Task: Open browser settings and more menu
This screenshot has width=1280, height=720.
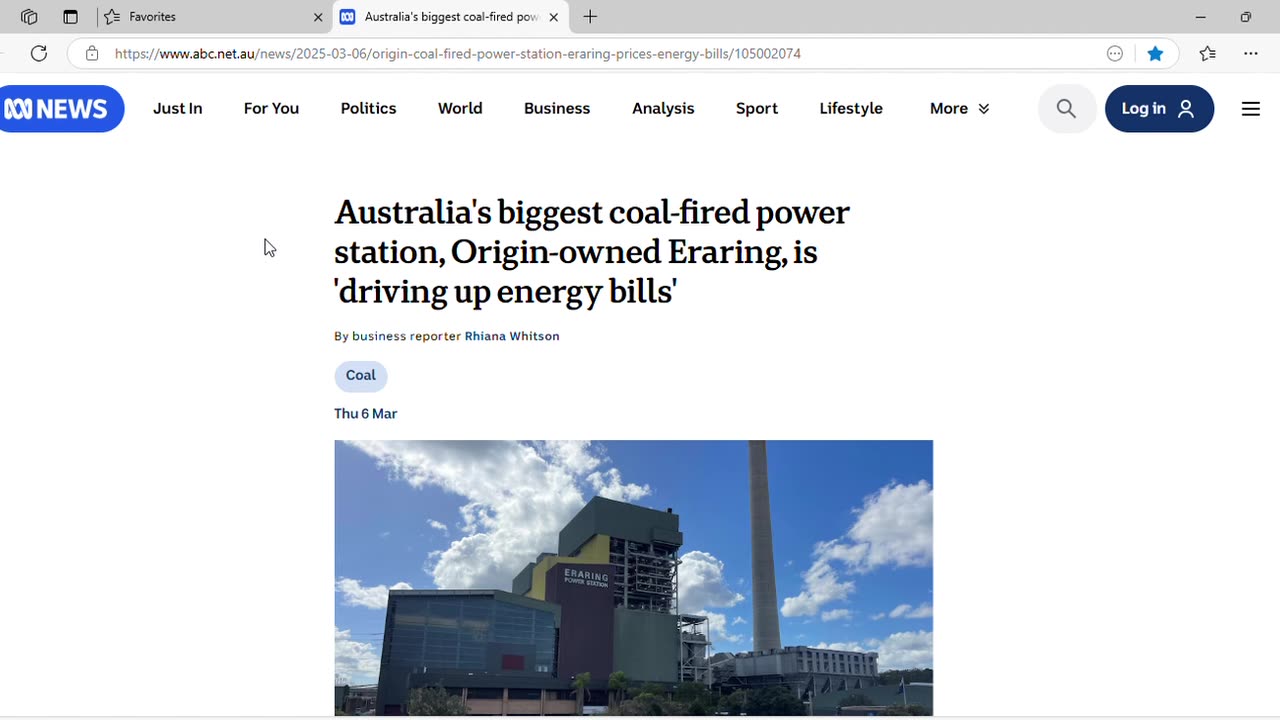Action: [1251, 54]
